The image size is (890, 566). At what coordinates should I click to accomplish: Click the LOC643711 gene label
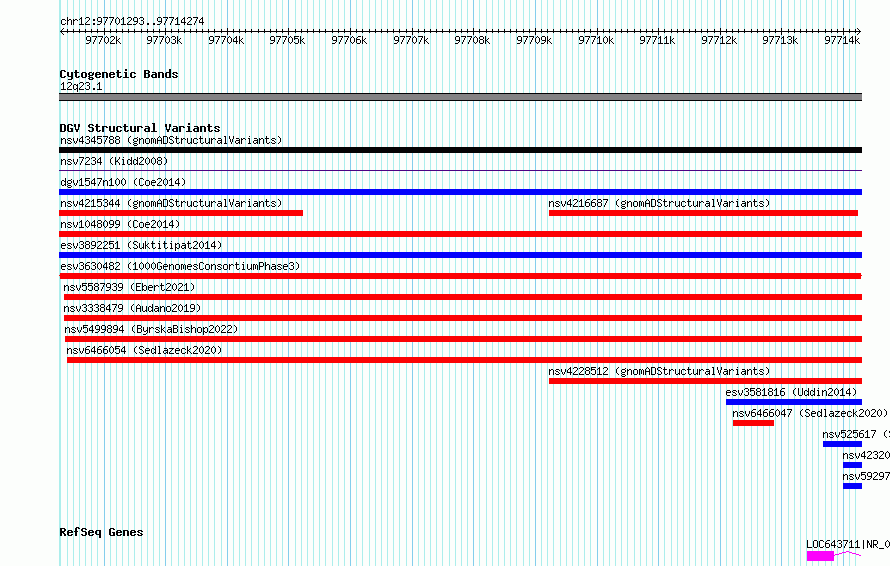pos(847,544)
